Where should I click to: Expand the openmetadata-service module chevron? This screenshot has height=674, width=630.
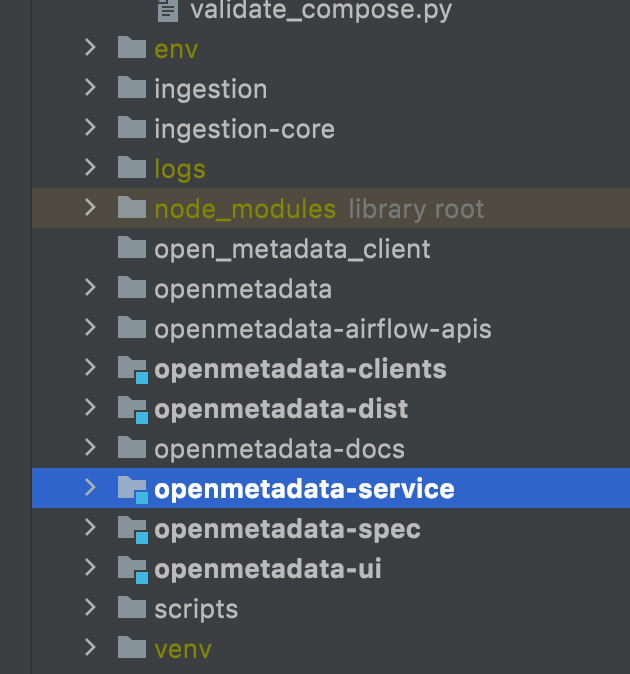(x=90, y=488)
